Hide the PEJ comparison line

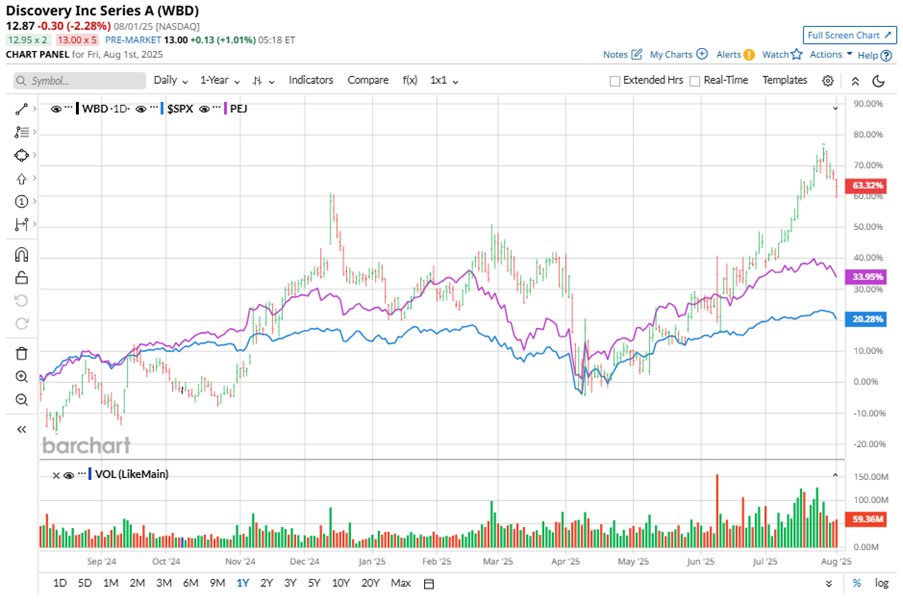[x=204, y=109]
